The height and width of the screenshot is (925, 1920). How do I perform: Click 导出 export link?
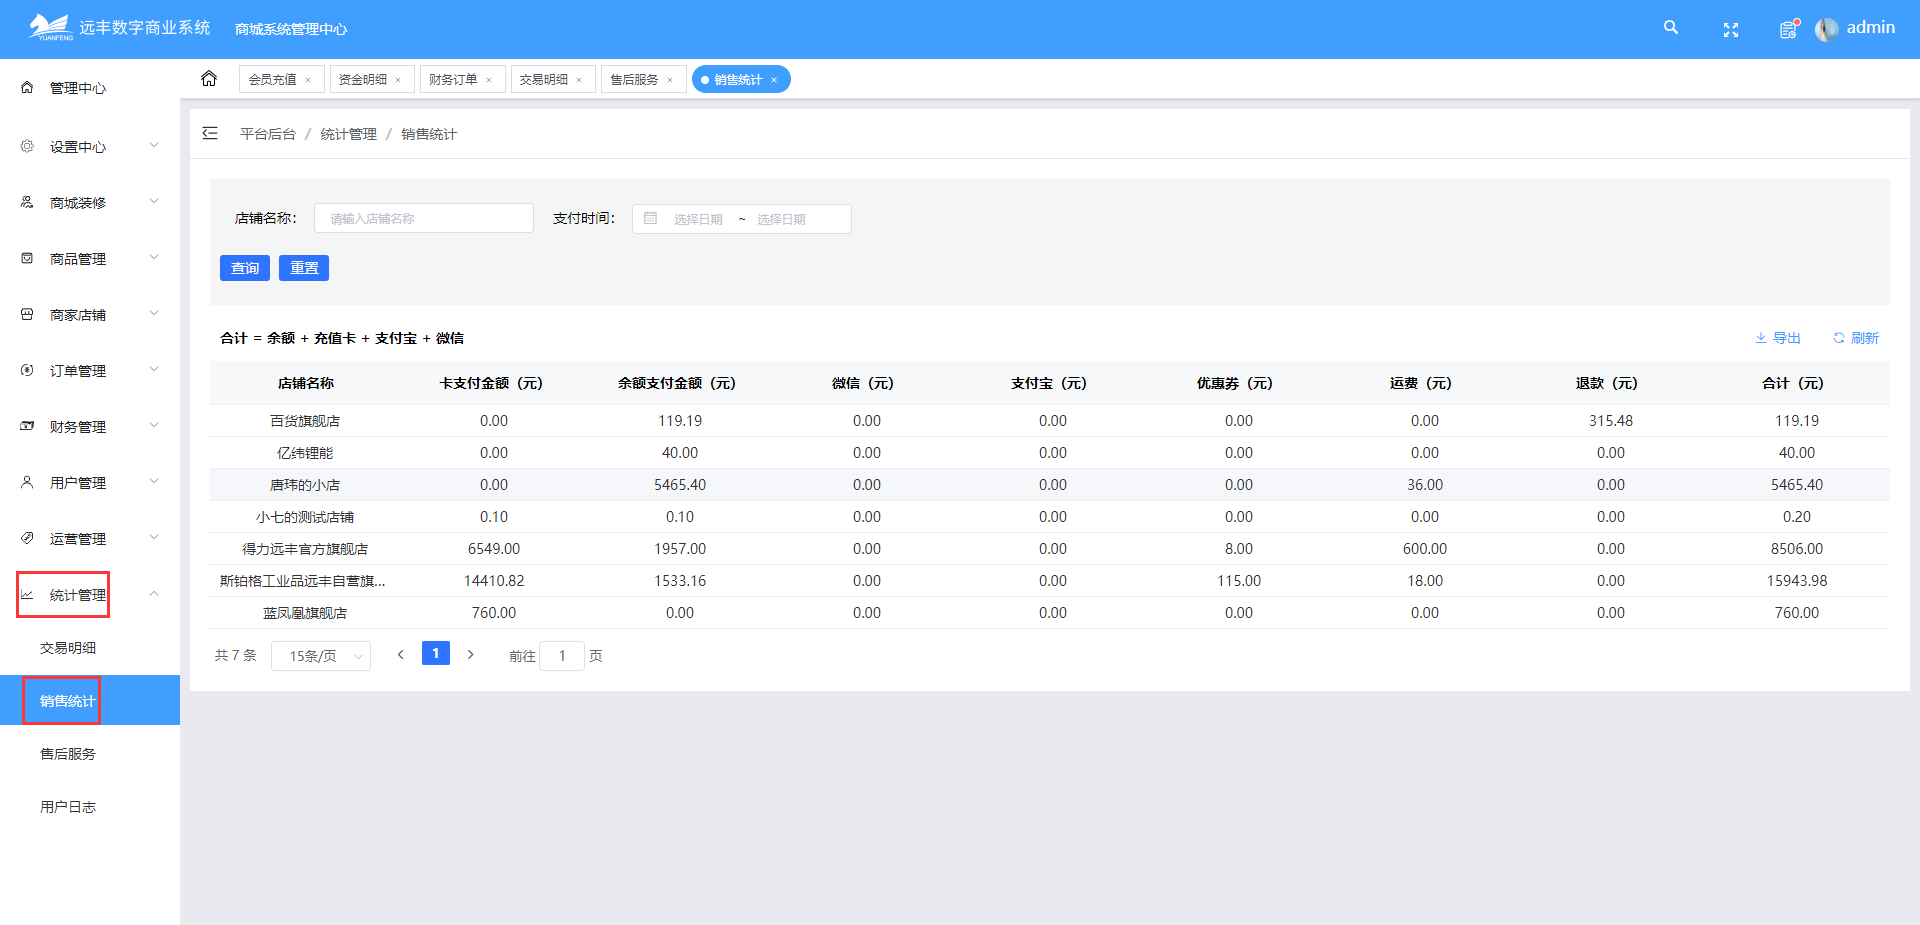pos(1778,338)
